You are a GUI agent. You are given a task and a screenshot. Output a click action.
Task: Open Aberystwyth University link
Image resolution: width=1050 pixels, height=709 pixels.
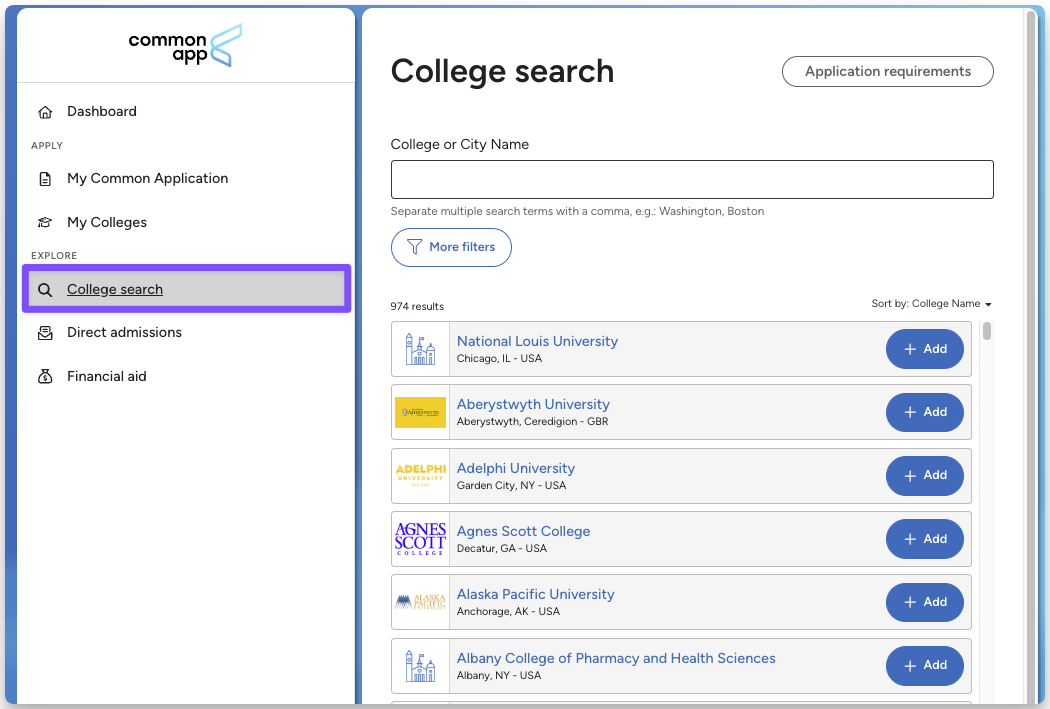pos(533,404)
